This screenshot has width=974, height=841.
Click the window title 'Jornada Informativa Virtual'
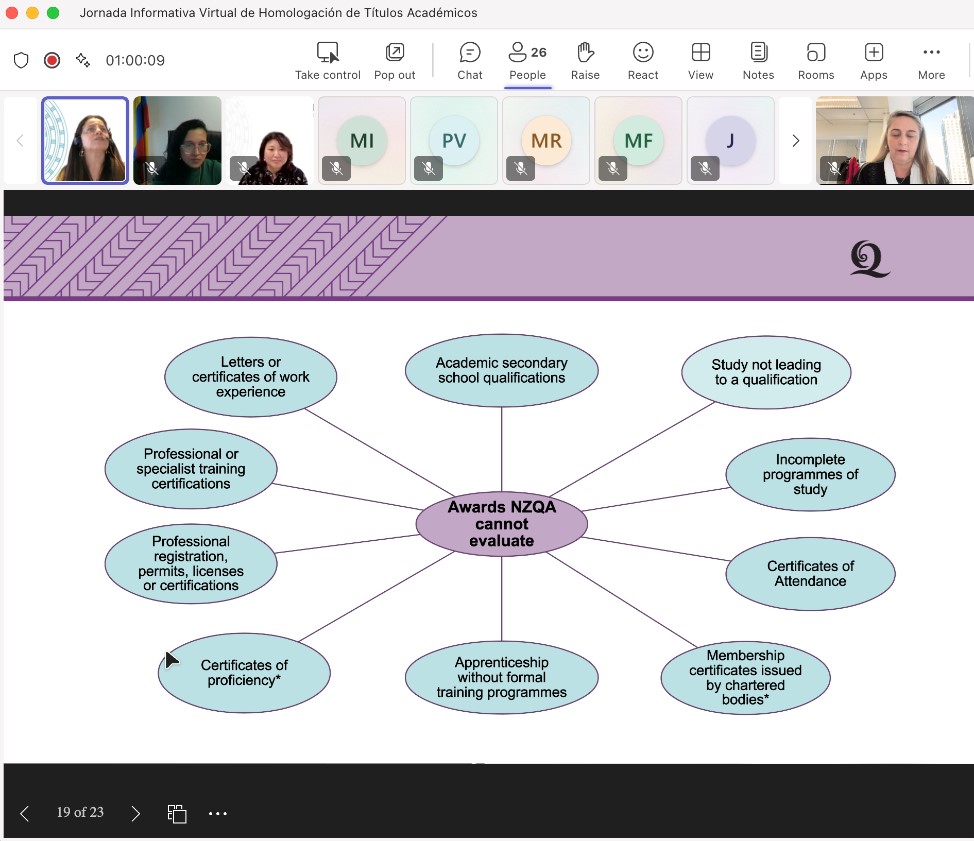278,12
